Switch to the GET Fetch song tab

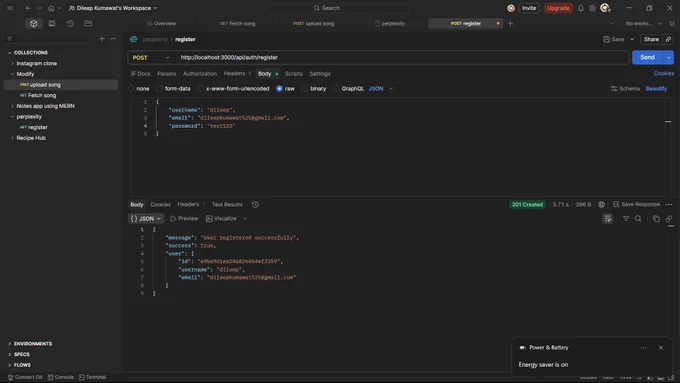pyautogui.click(x=237, y=23)
